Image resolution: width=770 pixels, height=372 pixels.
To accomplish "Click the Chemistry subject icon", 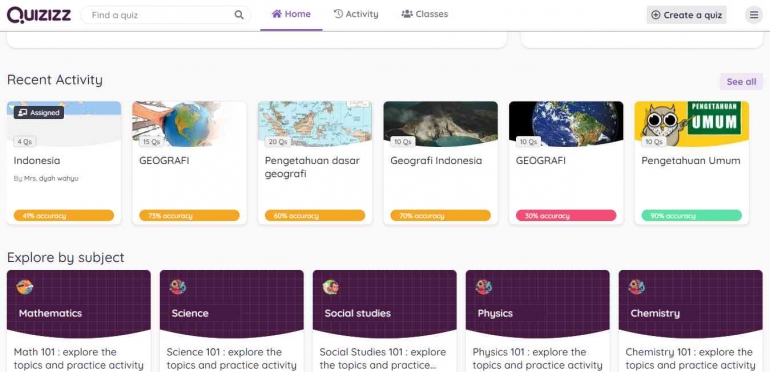I will point(637,287).
